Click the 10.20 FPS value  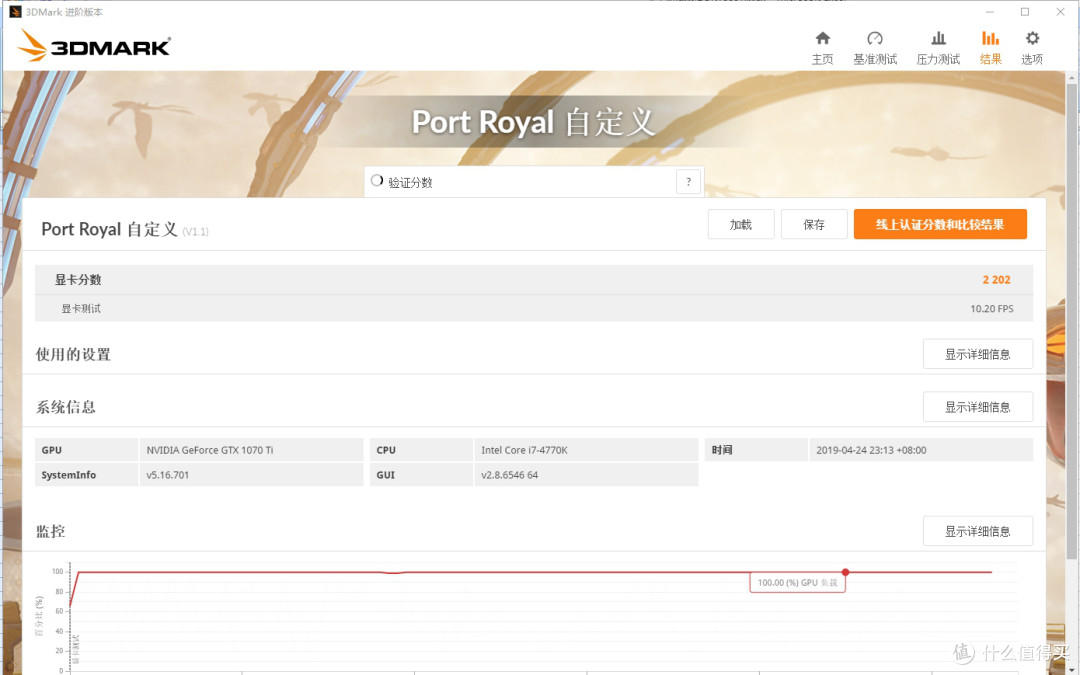tap(992, 309)
